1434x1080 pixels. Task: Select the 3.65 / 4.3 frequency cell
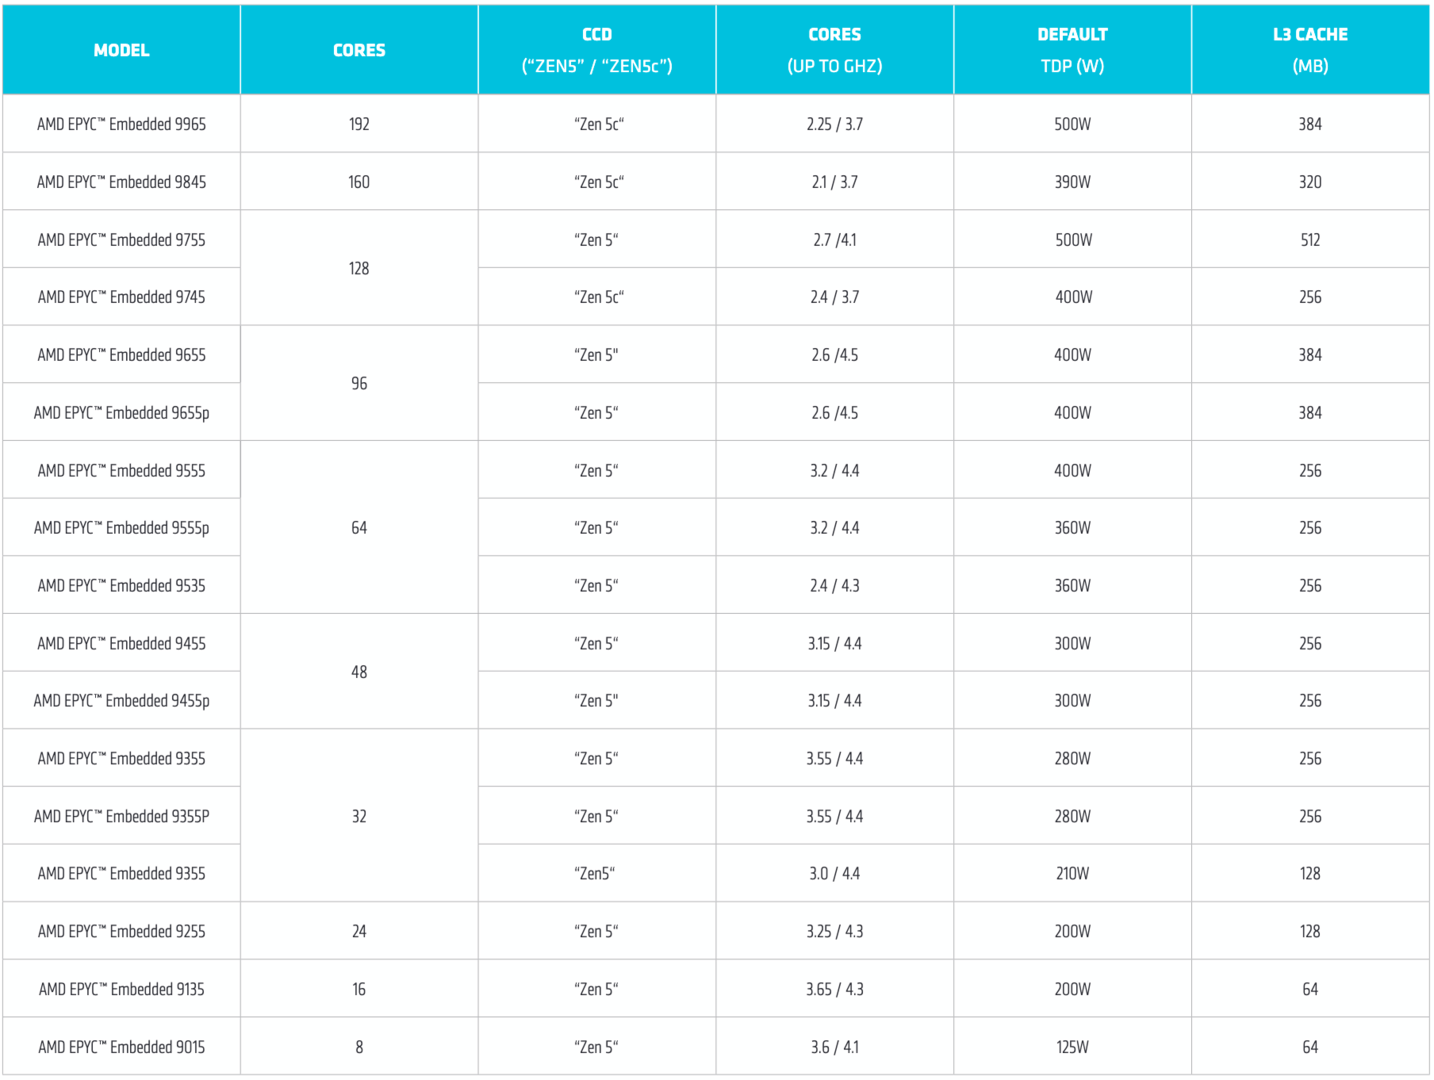pyautogui.click(x=834, y=989)
